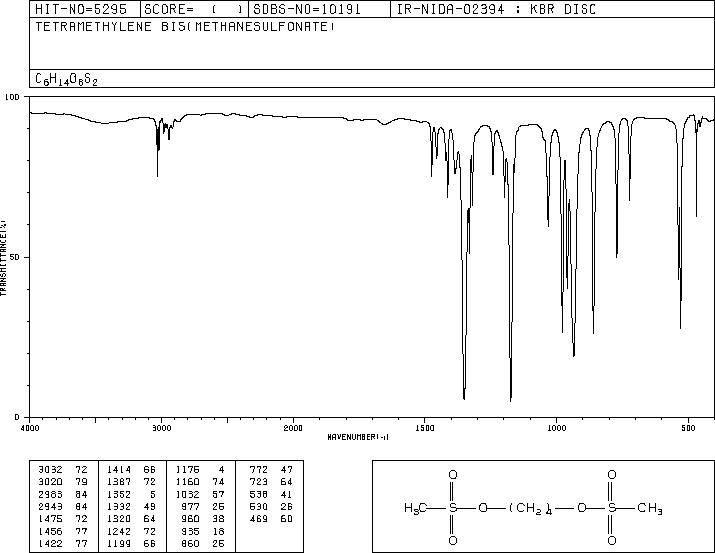Click the transmittance value 4 beside 1176
Screen dimensions: 715x553
pyautogui.click(x=221, y=469)
